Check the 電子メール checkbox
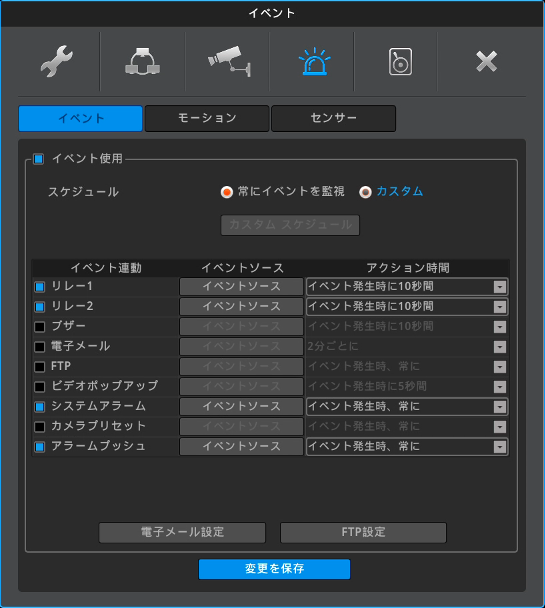Viewport: 545px width, 608px height. (40, 347)
